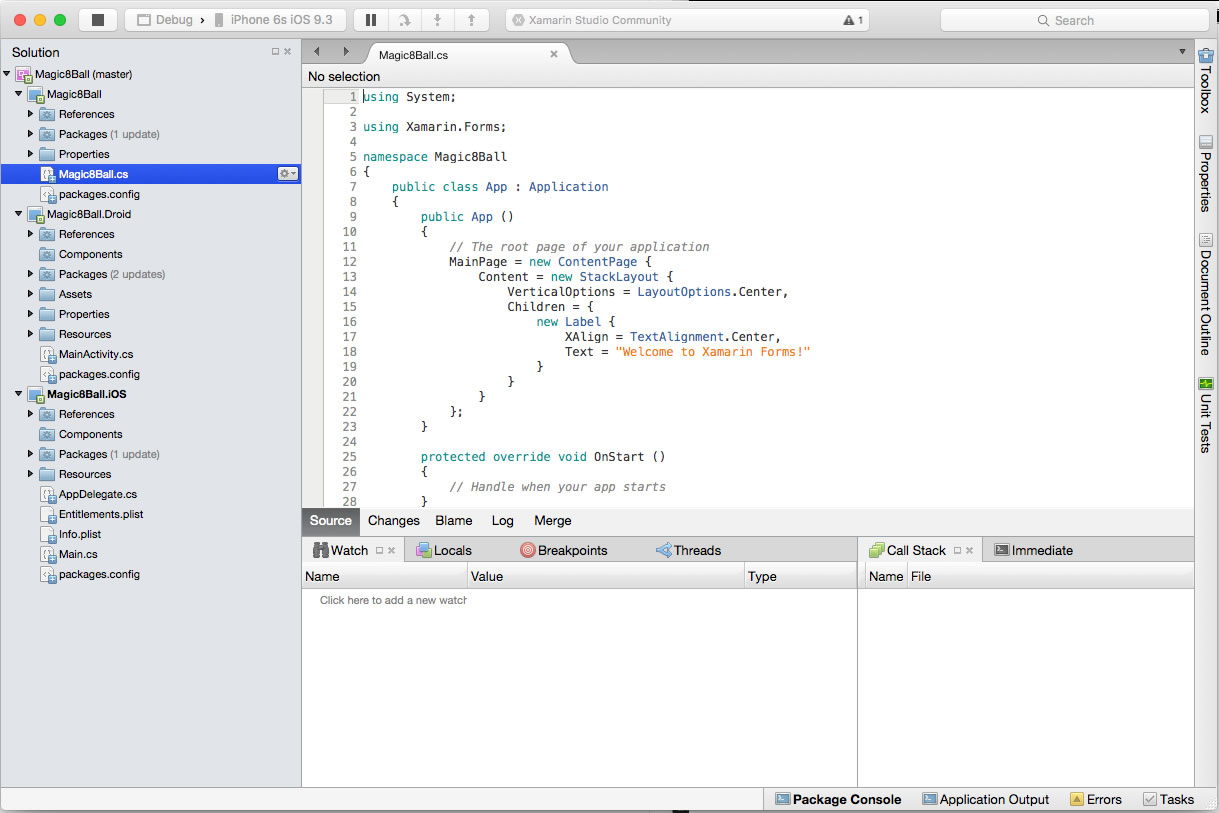Screen dimensions: 1219x813
Task: Switch to the Changes view tab
Action: 394,521
